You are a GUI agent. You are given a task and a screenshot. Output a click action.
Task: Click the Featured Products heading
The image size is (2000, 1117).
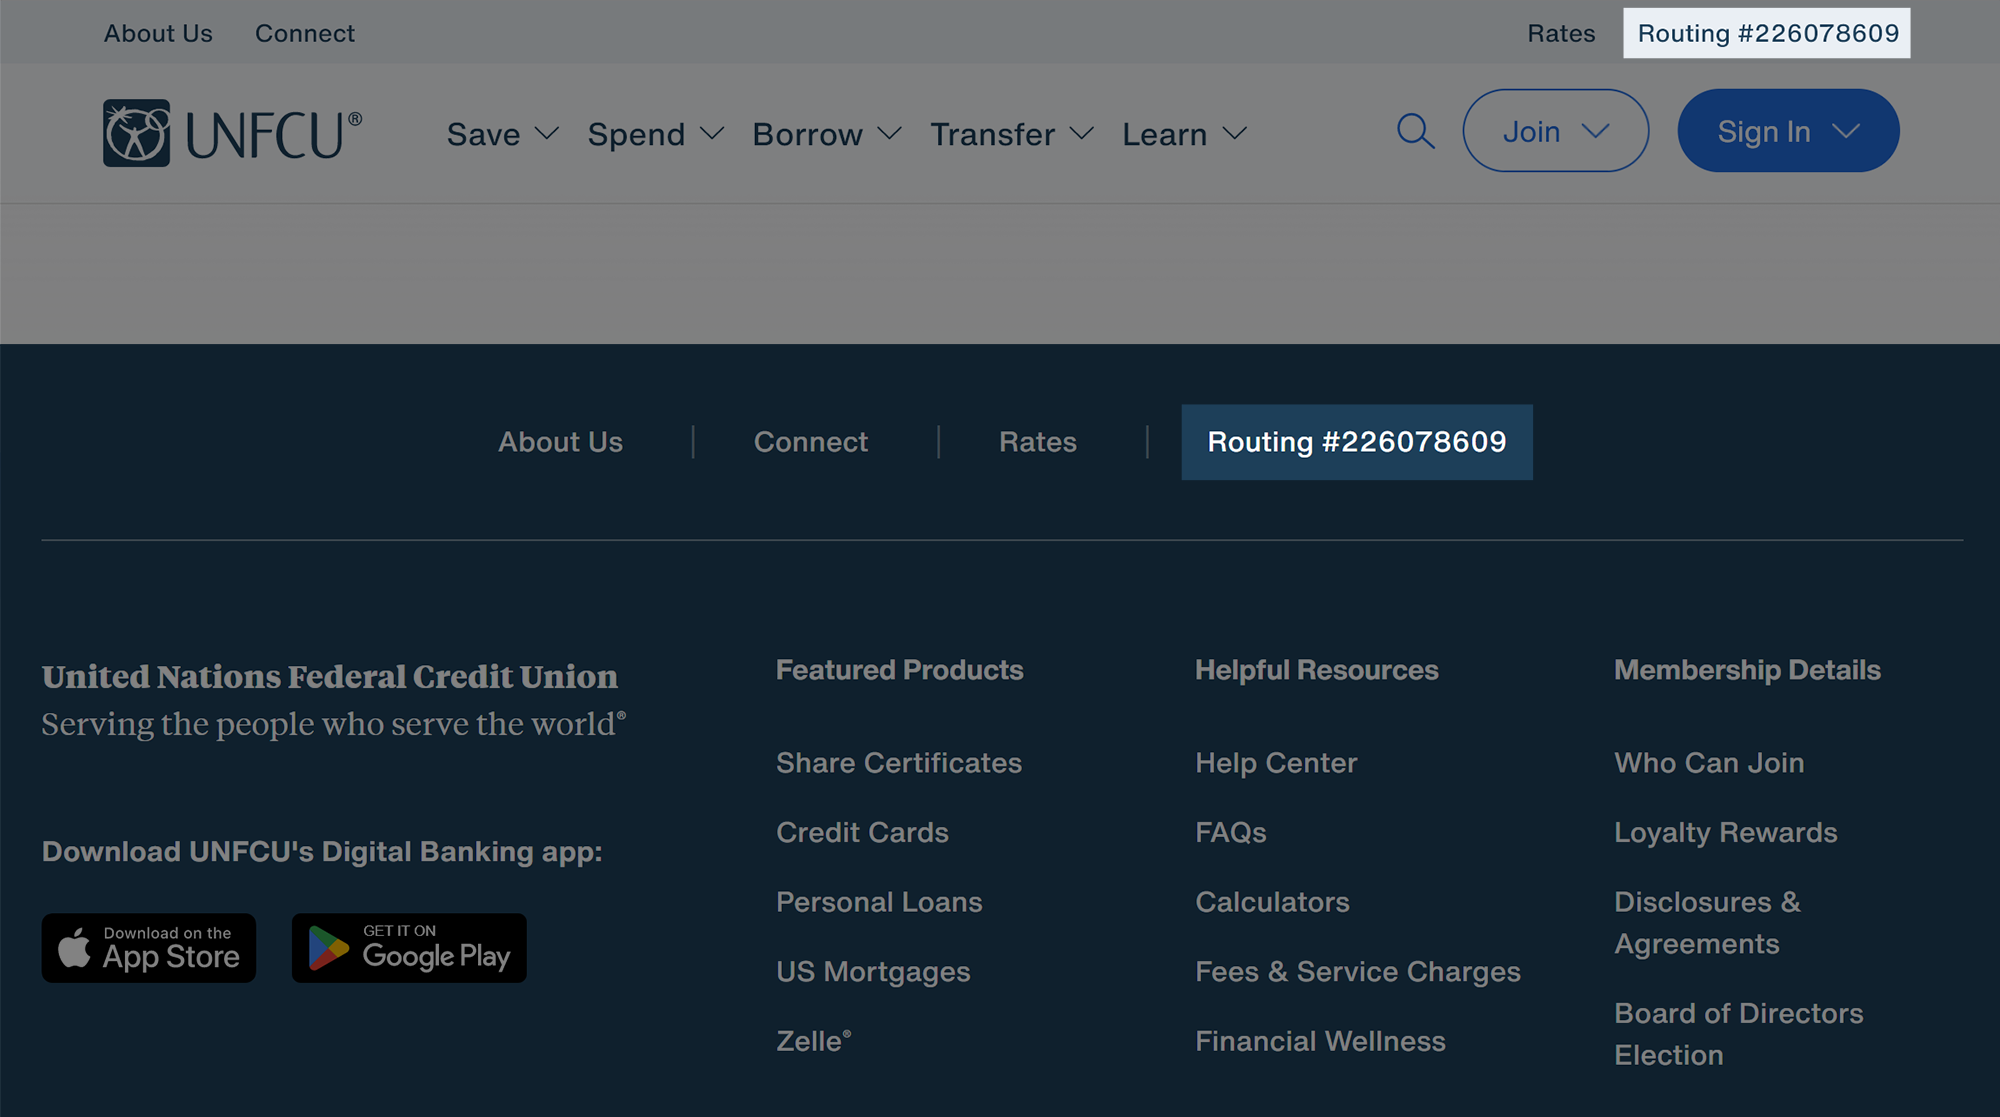coord(899,670)
